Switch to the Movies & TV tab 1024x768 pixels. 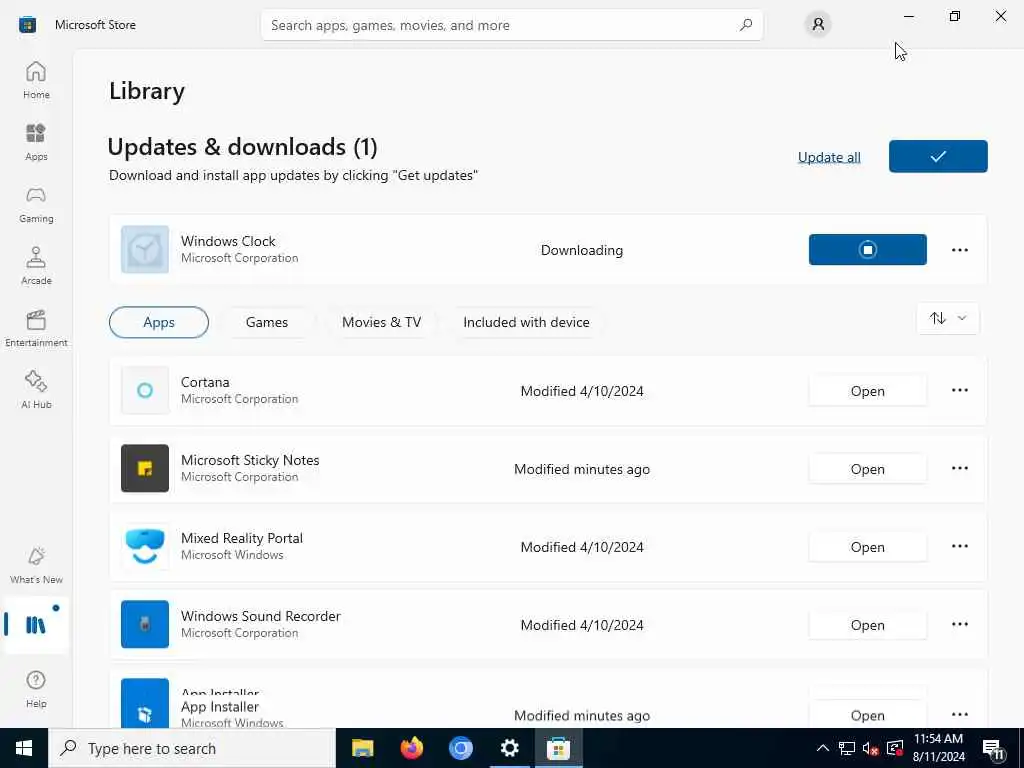click(381, 322)
